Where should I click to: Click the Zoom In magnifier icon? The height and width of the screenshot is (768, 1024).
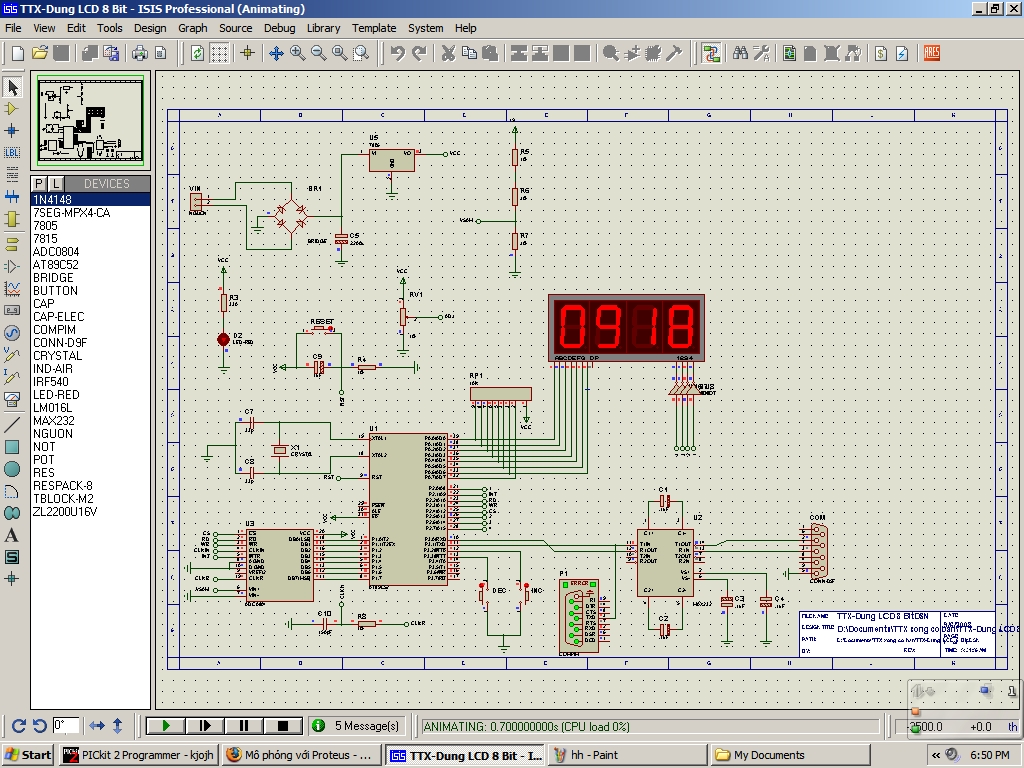point(298,53)
